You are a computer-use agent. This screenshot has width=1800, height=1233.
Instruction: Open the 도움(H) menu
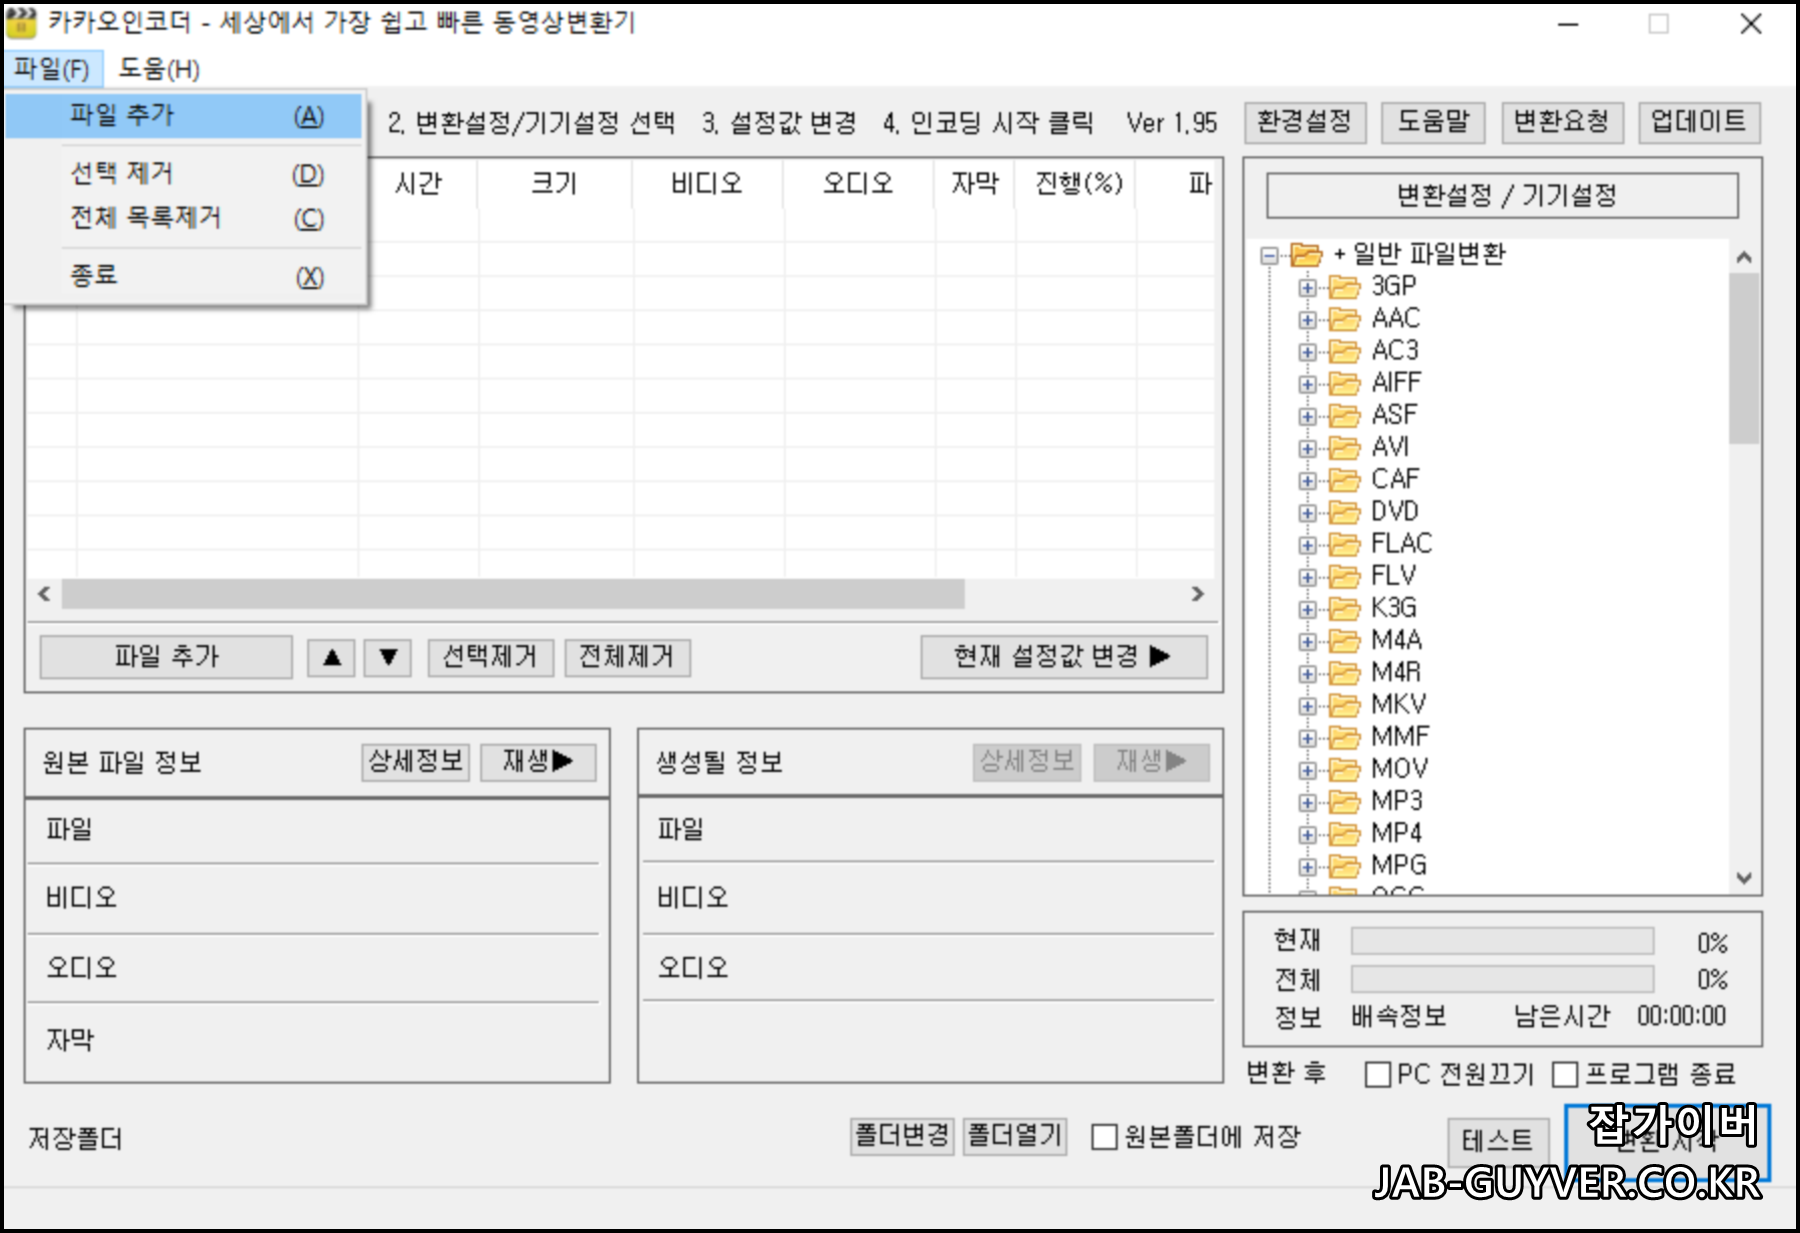[159, 69]
